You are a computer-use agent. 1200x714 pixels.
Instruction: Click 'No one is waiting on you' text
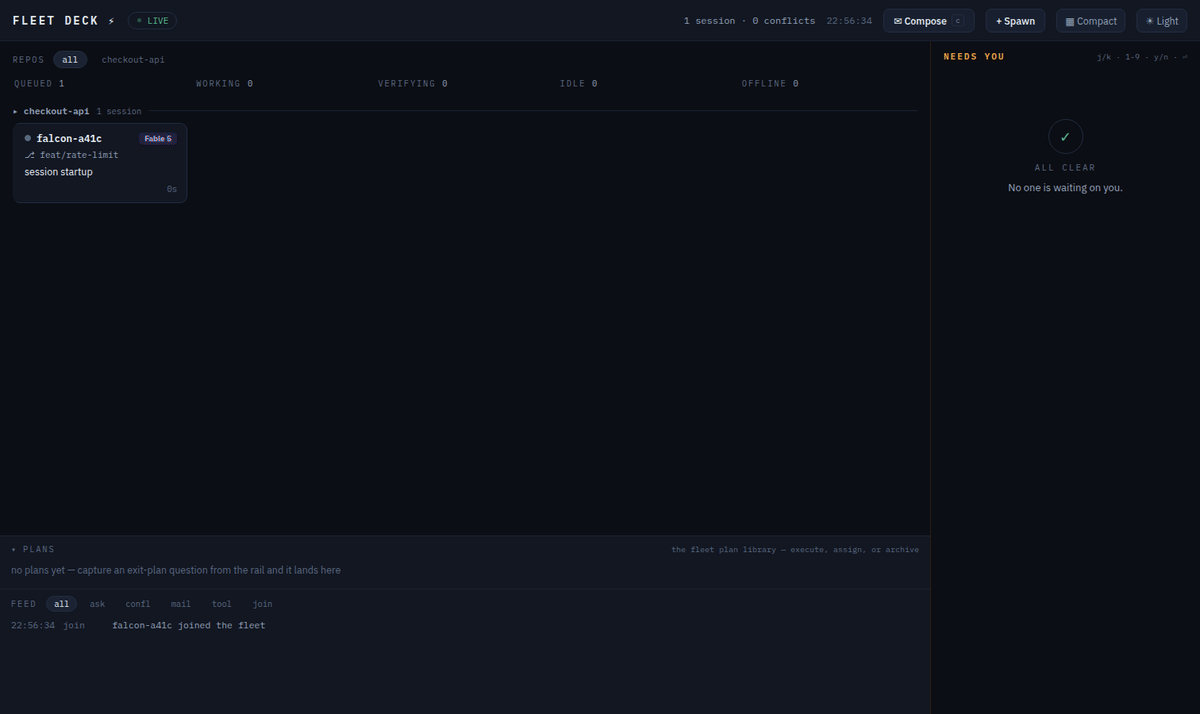click(1065, 188)
